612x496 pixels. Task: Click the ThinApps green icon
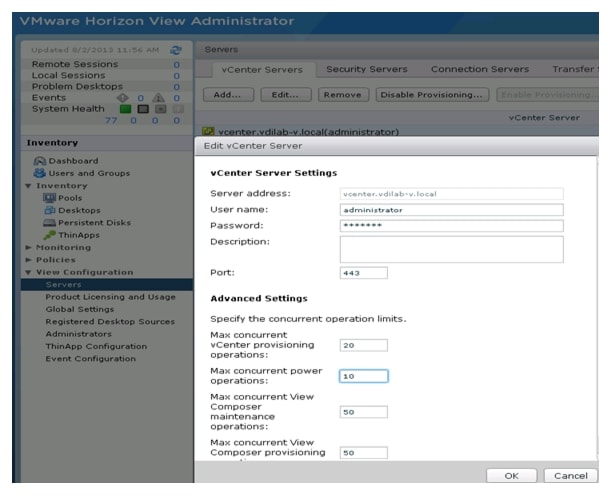(50, 235)
